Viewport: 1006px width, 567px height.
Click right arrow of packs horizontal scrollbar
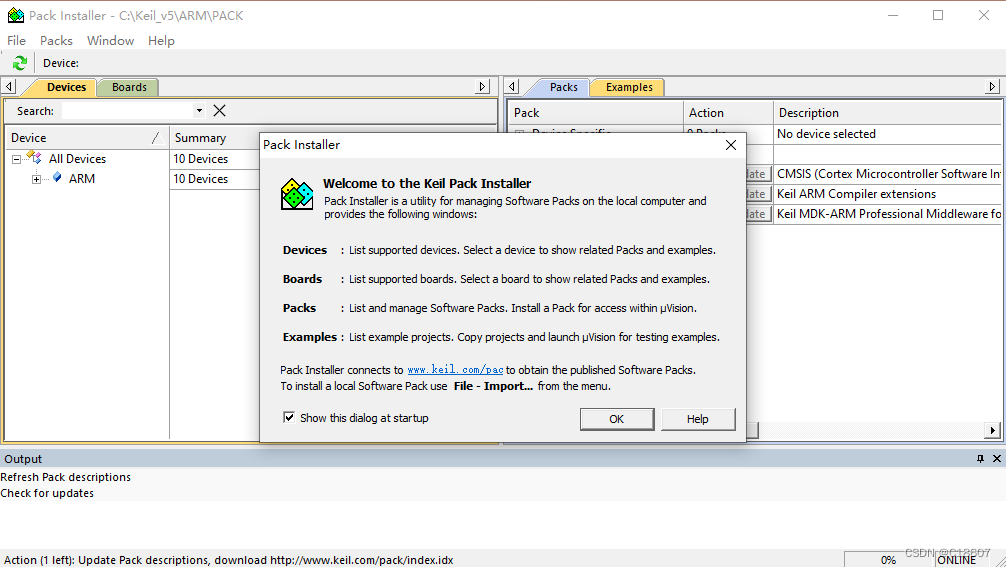click(993, 430)
